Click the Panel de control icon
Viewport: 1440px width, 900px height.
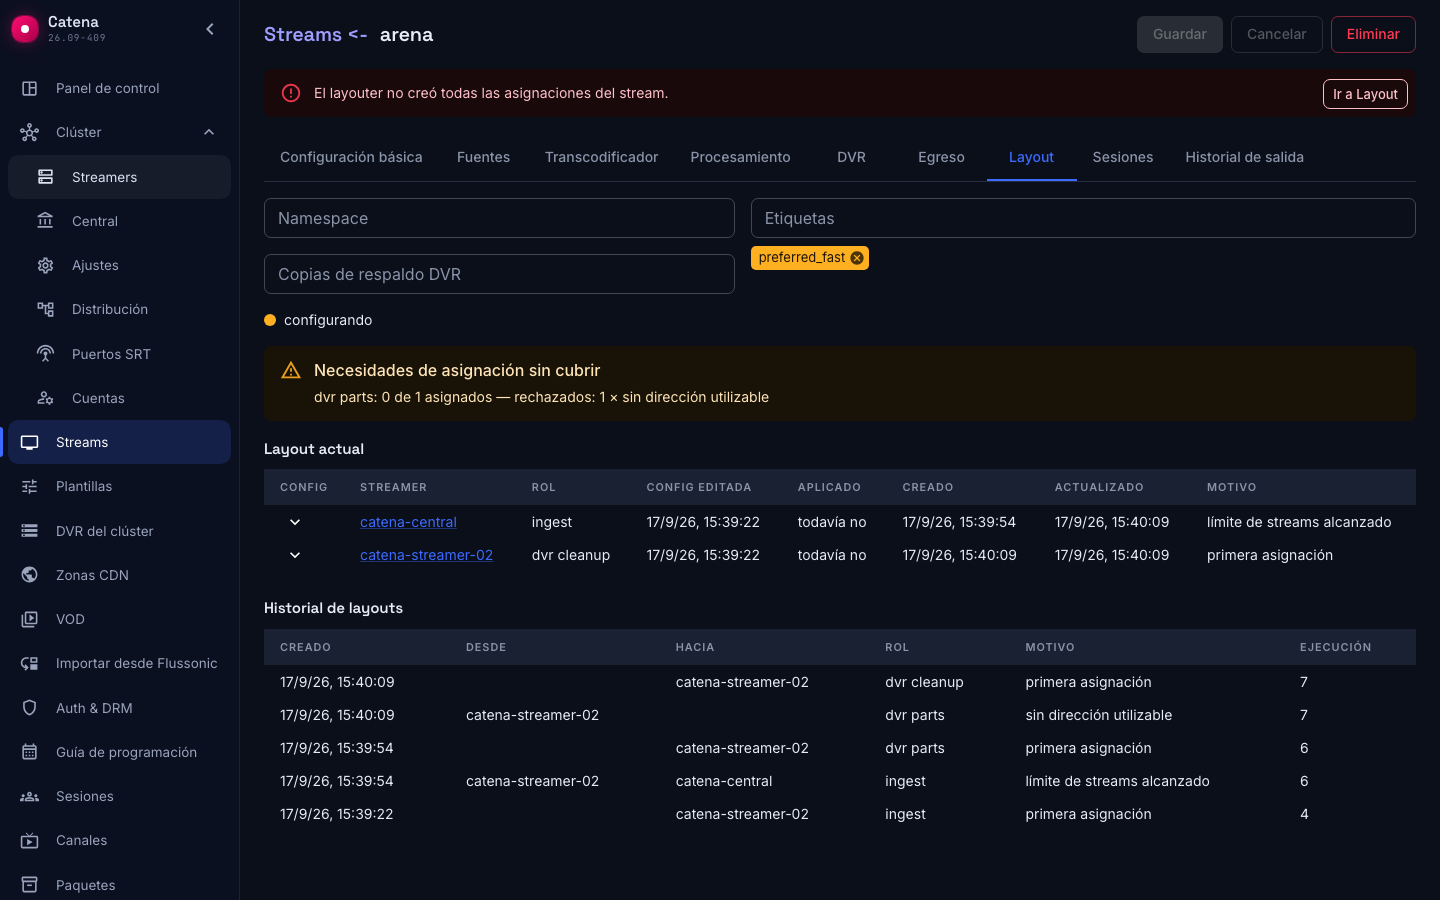click(x=30, y=88)
